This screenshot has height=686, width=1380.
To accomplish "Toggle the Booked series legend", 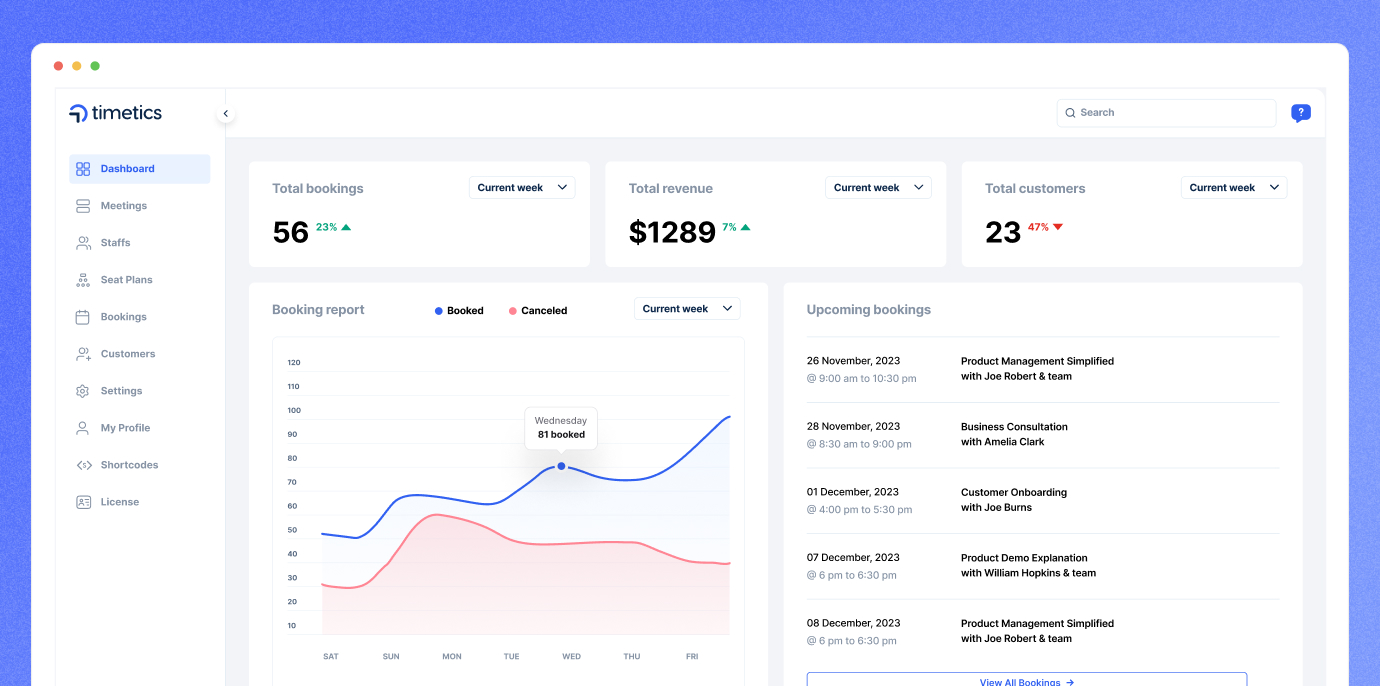I will [x=459, y=311].
